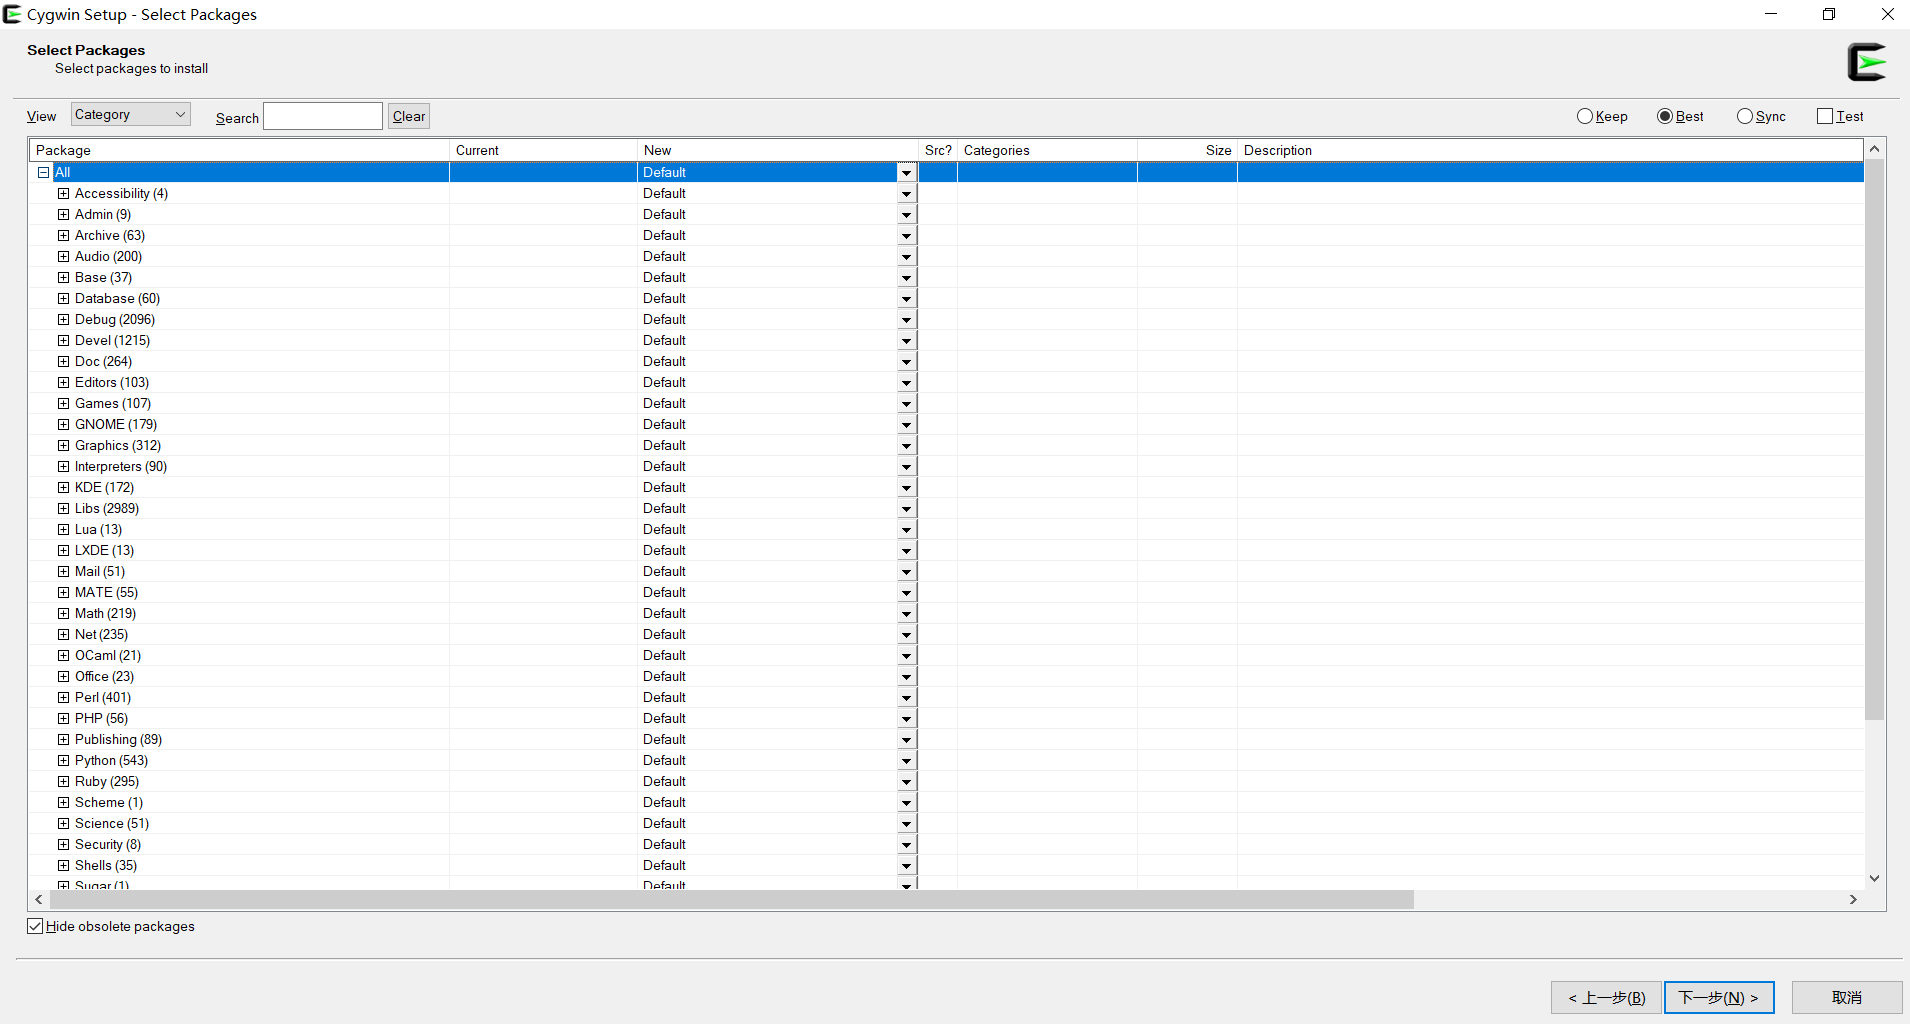Viewport: 1910px width, 1024px height.
Task: Expand the PHP (56) category
Action: coord(64,718)
